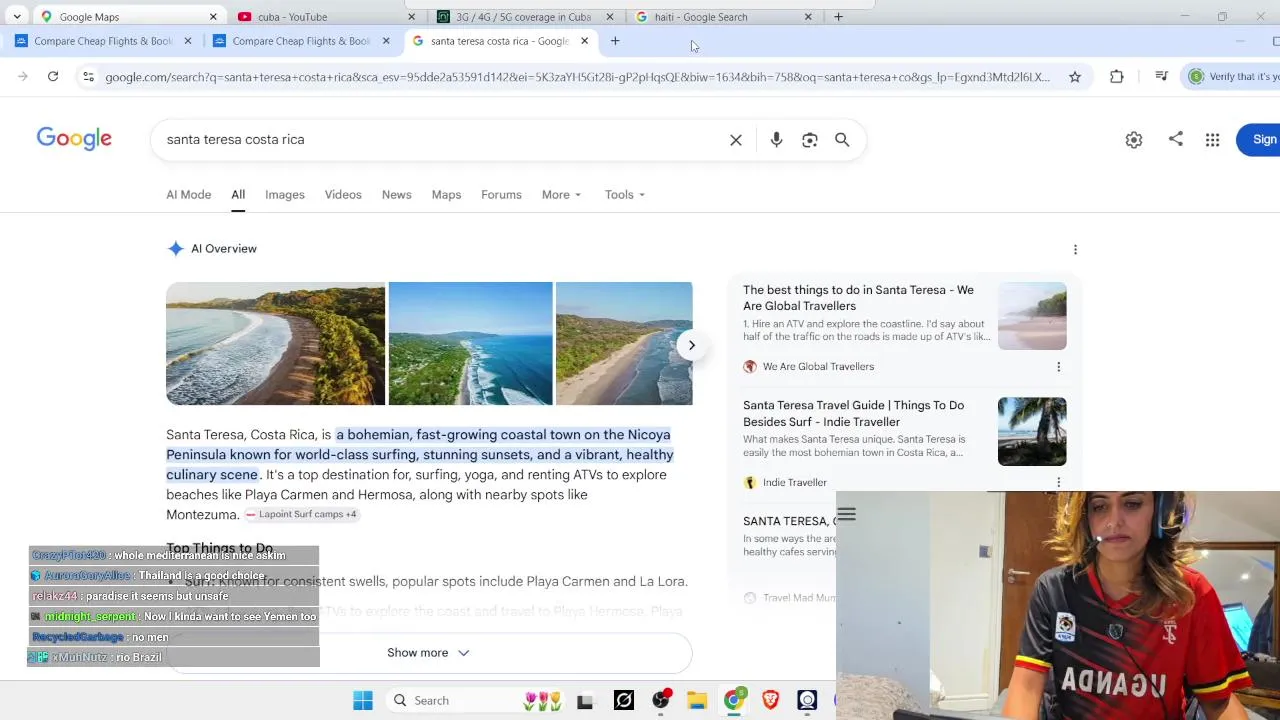
Task: Close the haiti - Google Search tab
Action: click(808, 17)
